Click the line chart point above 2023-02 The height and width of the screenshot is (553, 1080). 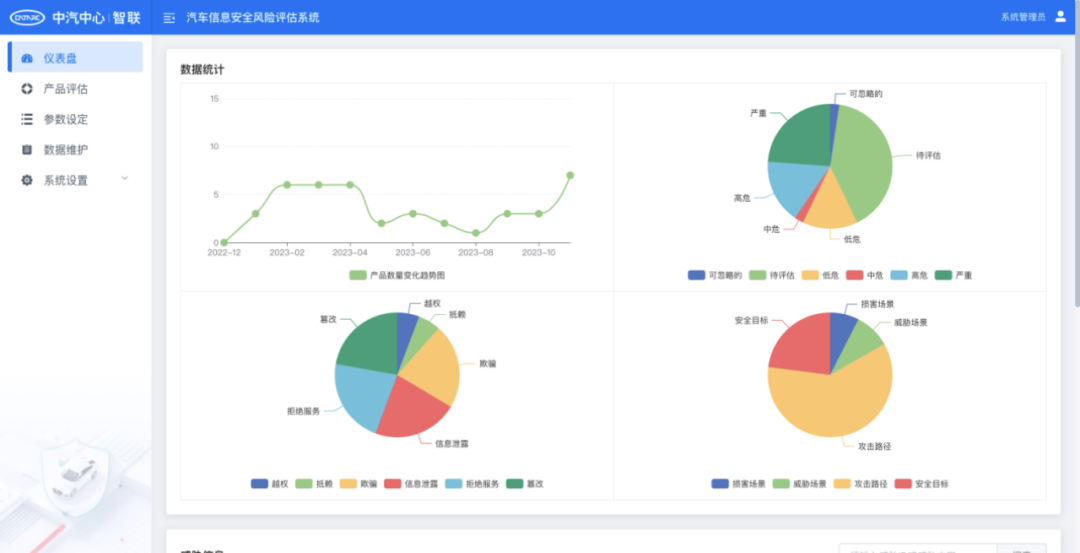287,185
